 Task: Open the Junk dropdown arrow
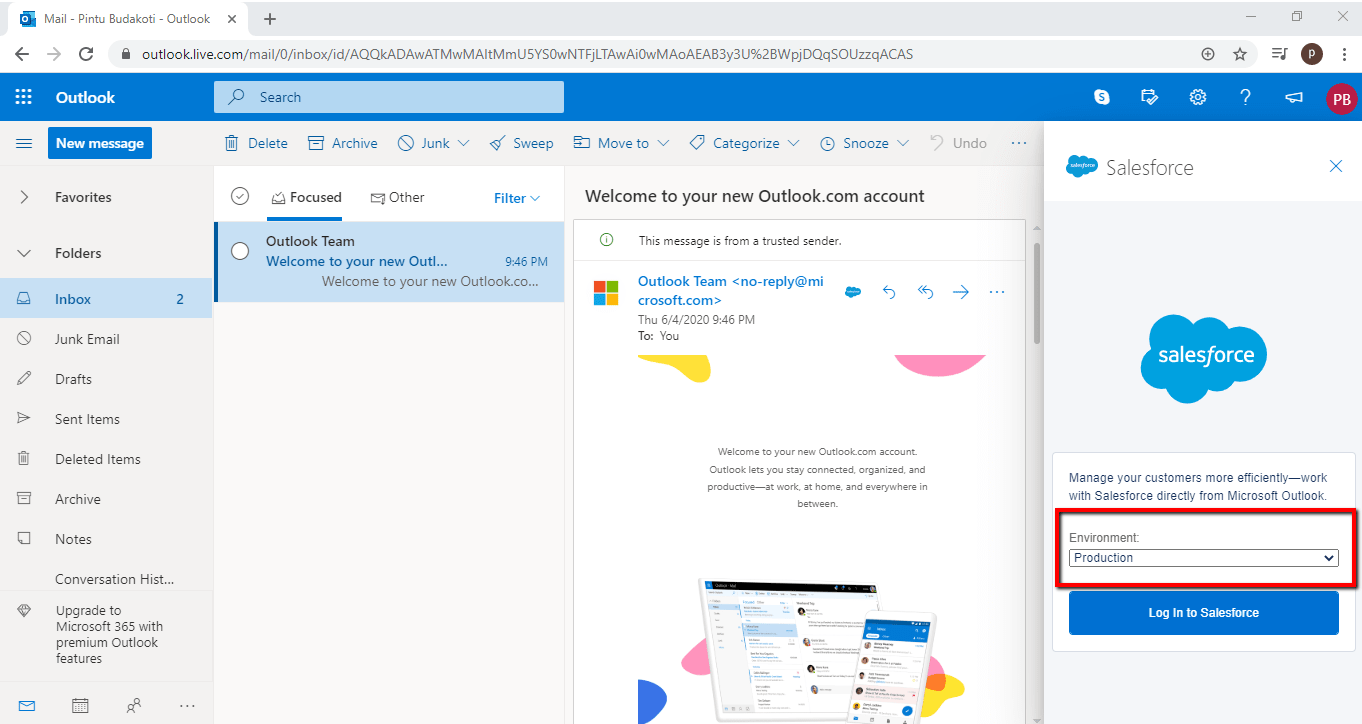pos(463,143)
